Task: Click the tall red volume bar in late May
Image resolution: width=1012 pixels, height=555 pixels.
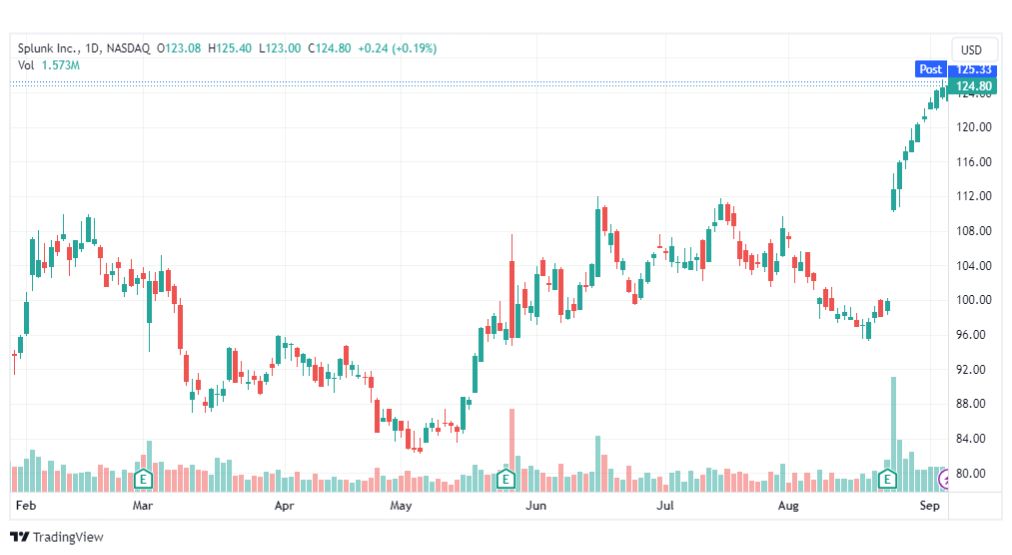Action: pos(512,450)
